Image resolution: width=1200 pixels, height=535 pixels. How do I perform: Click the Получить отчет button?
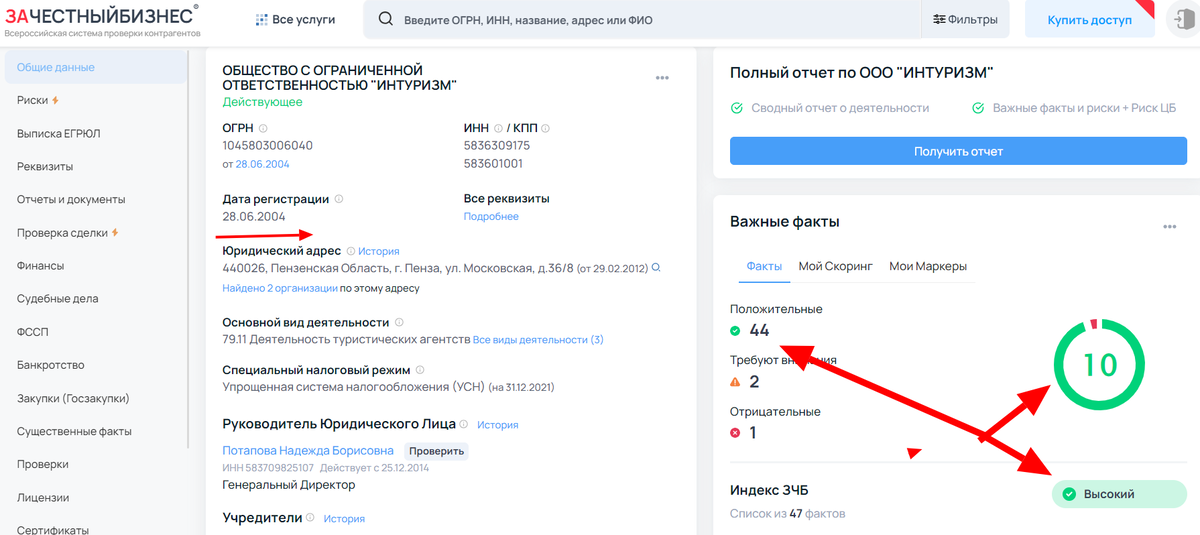click(x=958, y=151)
